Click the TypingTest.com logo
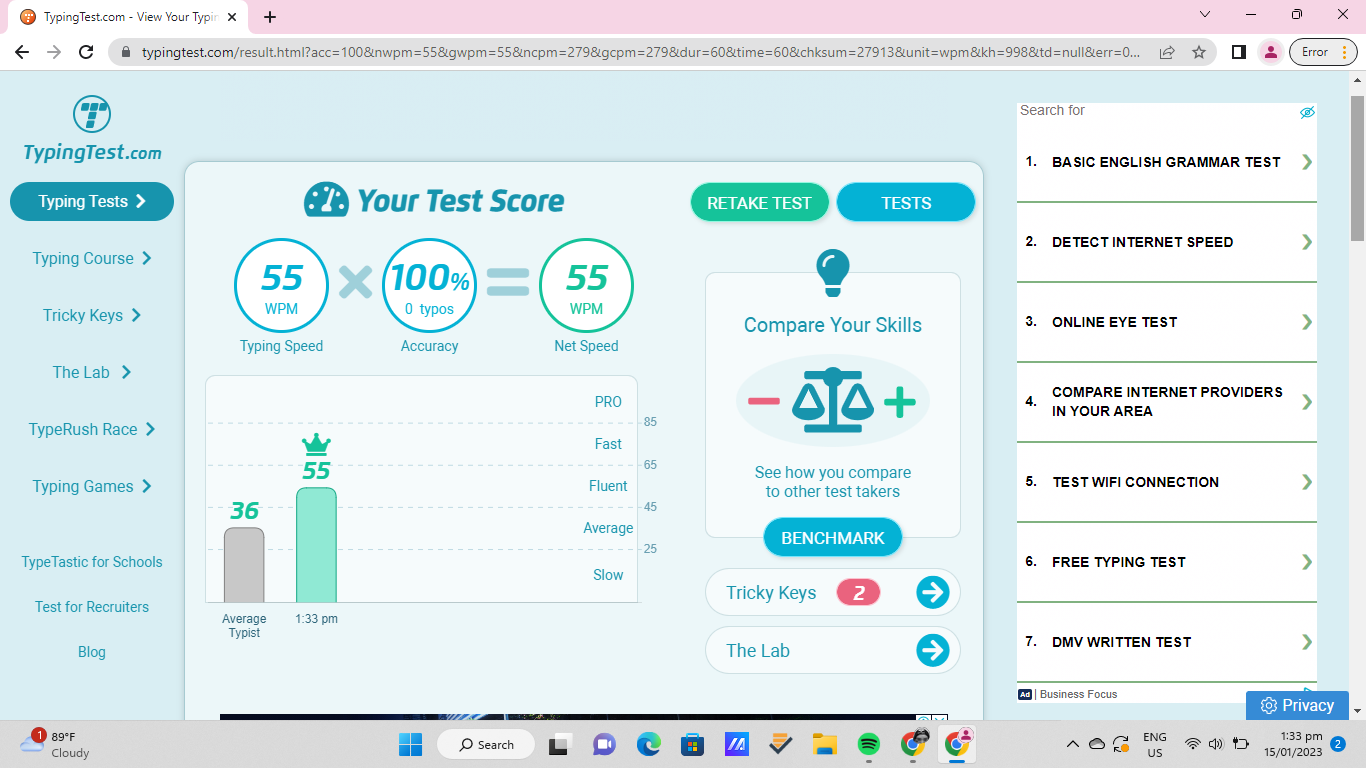Screen dimensions: 1366x768 tap(92, 129)
